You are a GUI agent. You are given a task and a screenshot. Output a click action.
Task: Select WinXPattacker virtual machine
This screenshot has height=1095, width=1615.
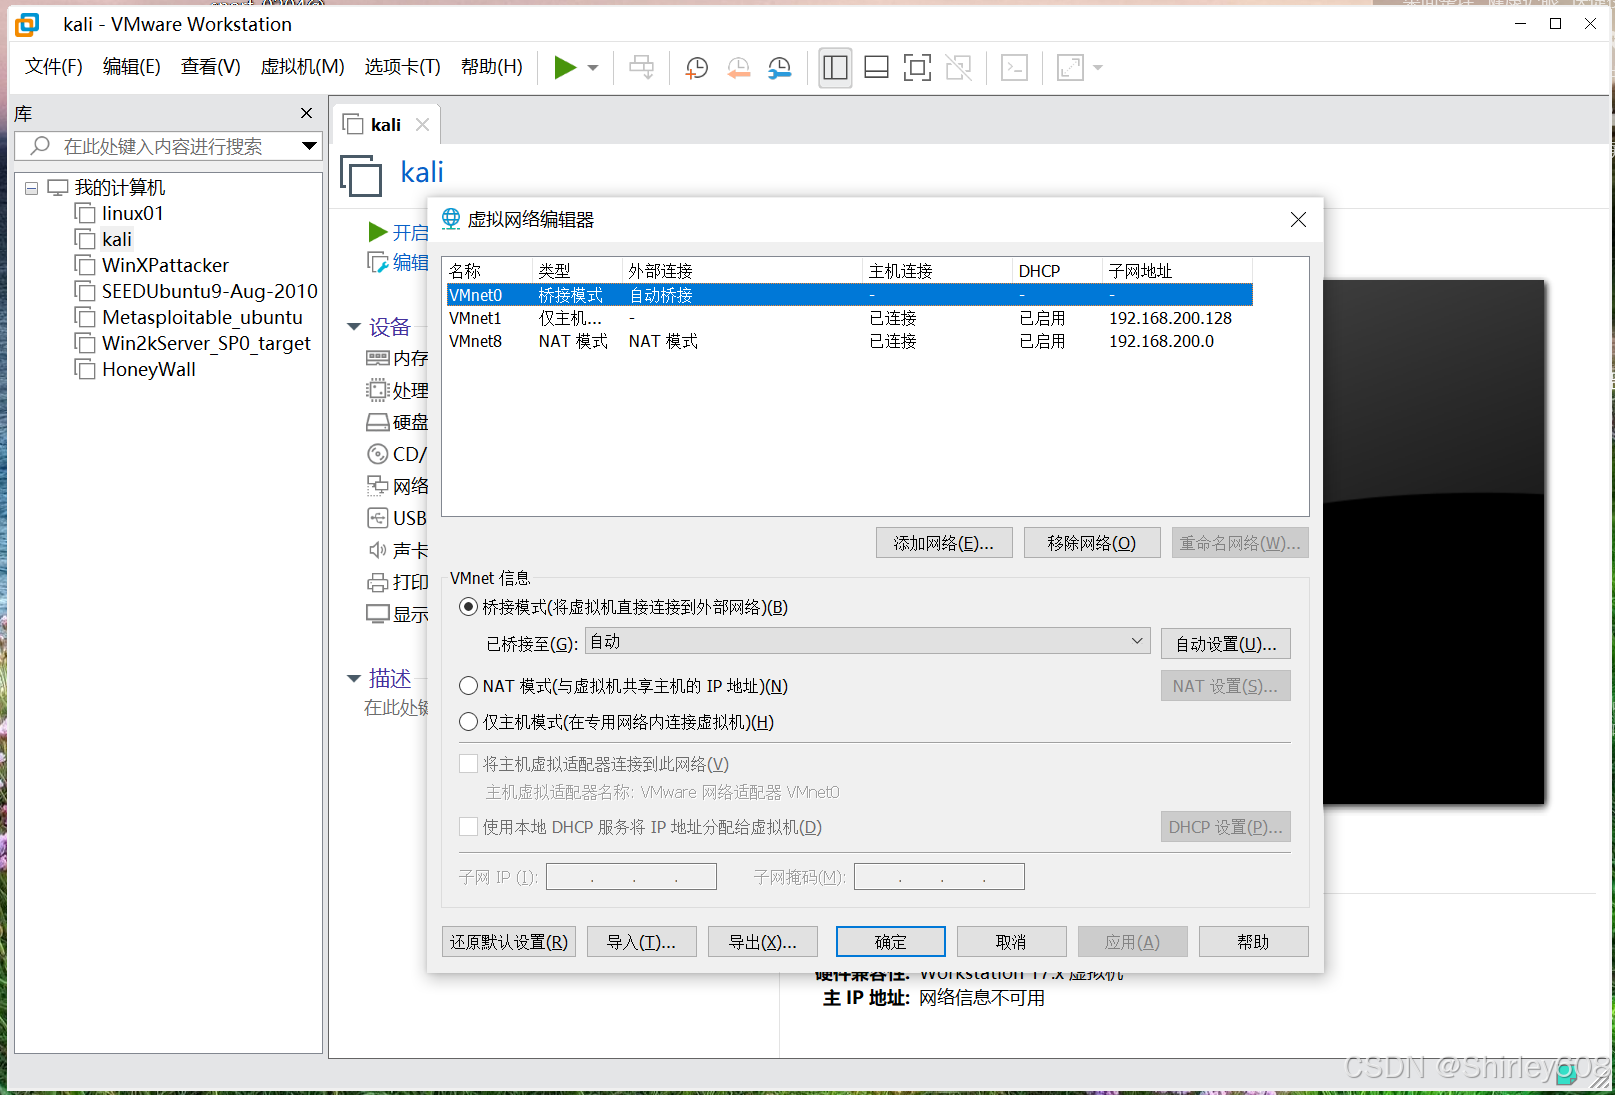coord(165,265)
